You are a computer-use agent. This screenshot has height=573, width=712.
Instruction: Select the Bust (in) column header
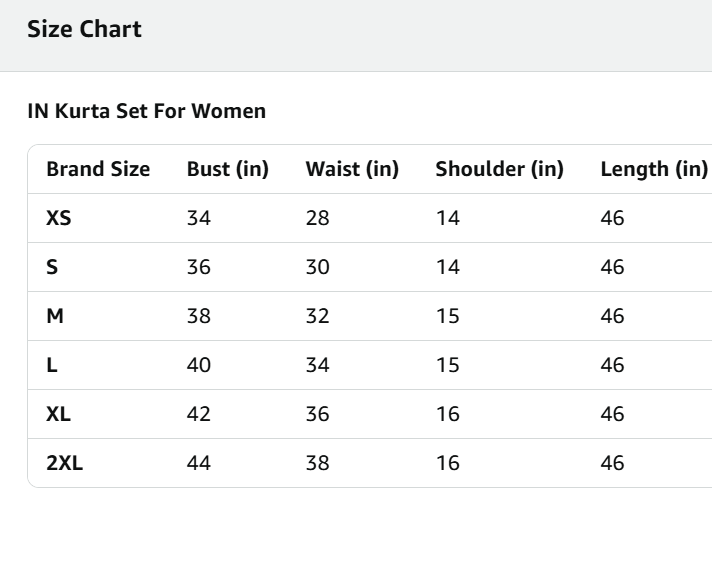[228, 169]
